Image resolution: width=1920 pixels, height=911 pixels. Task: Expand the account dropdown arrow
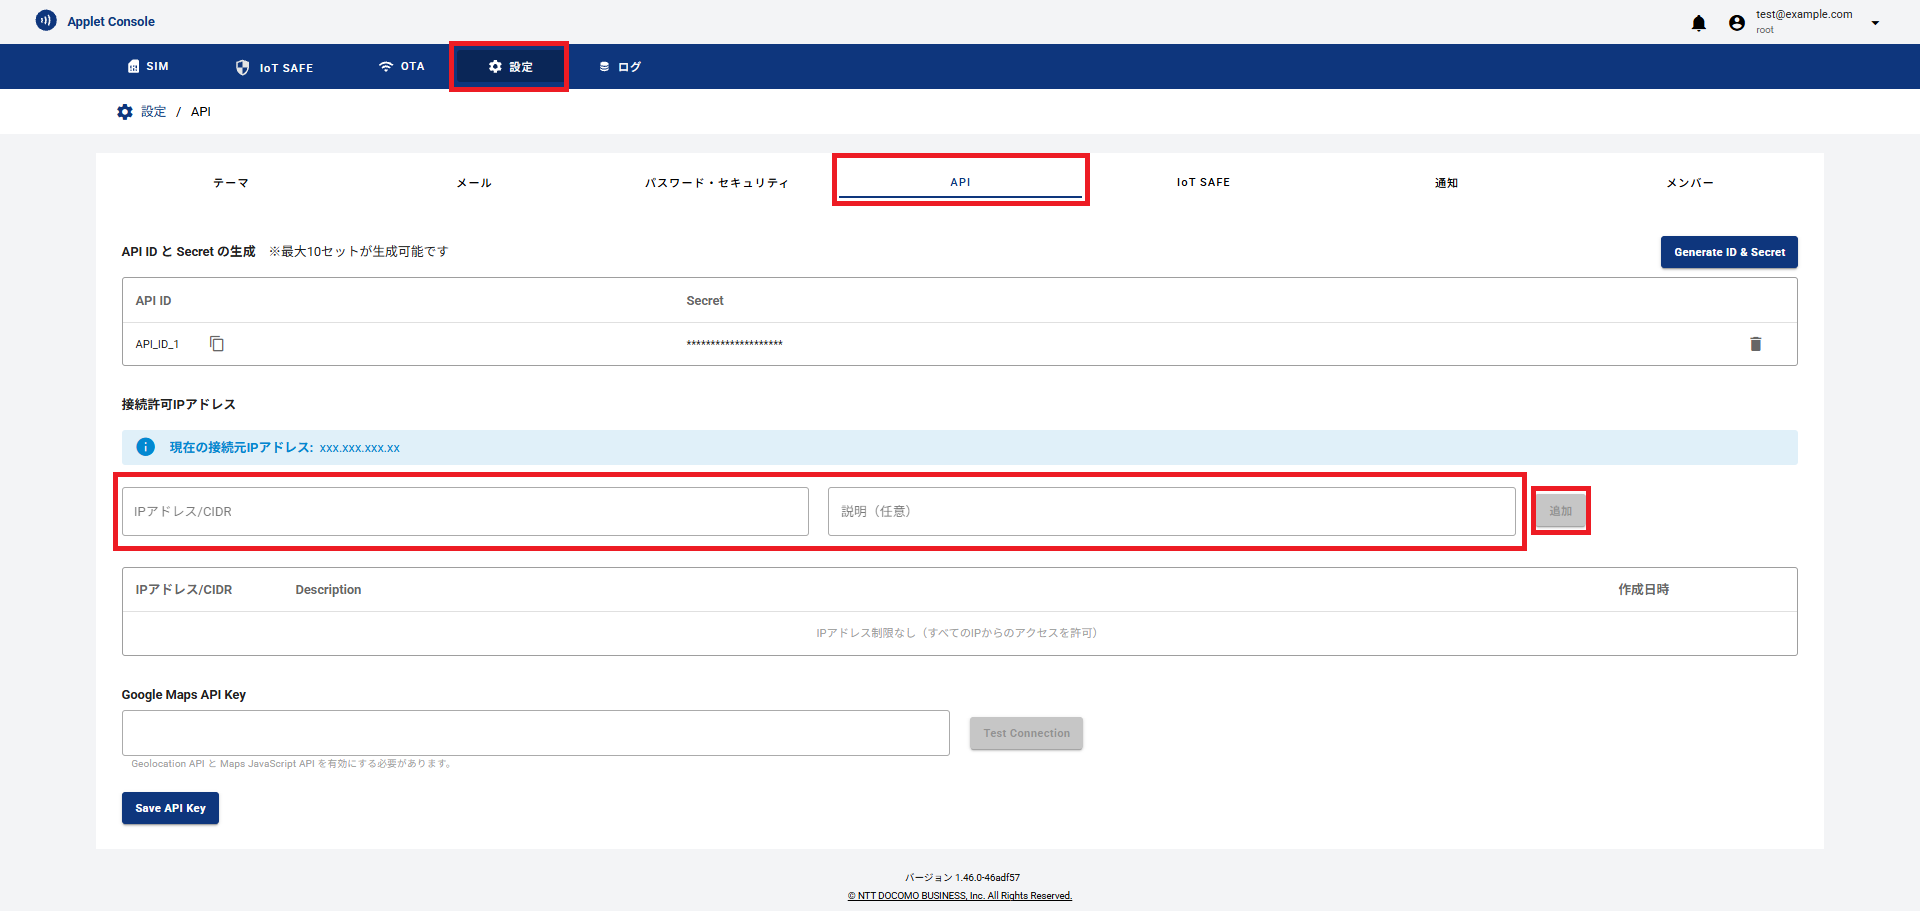[x=1875, y=23]
